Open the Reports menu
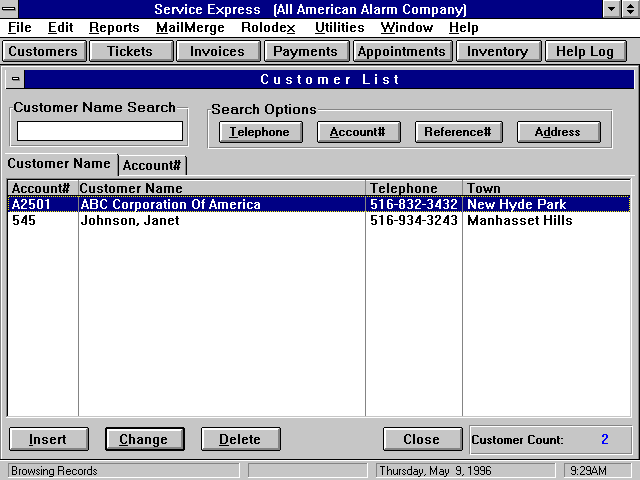The image size is (640, 480). pos(114,28)
